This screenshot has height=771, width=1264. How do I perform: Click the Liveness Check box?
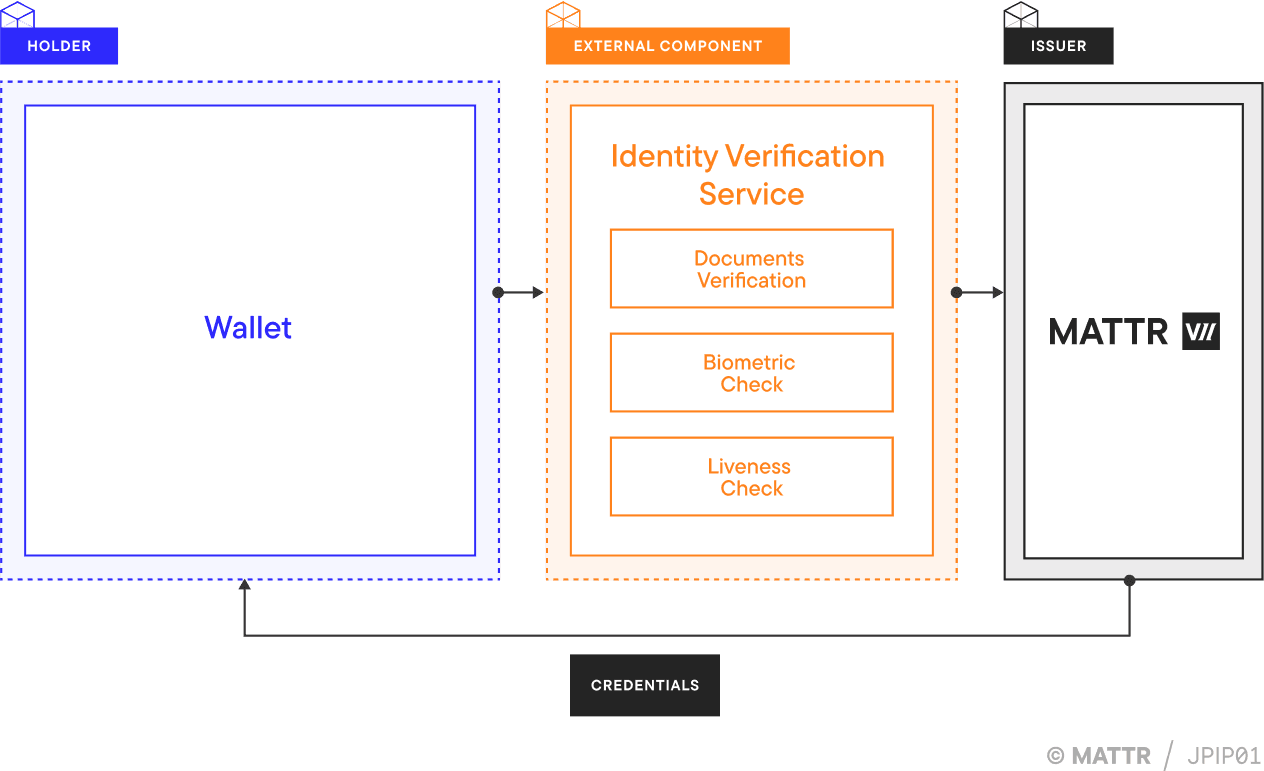[751, 477]
